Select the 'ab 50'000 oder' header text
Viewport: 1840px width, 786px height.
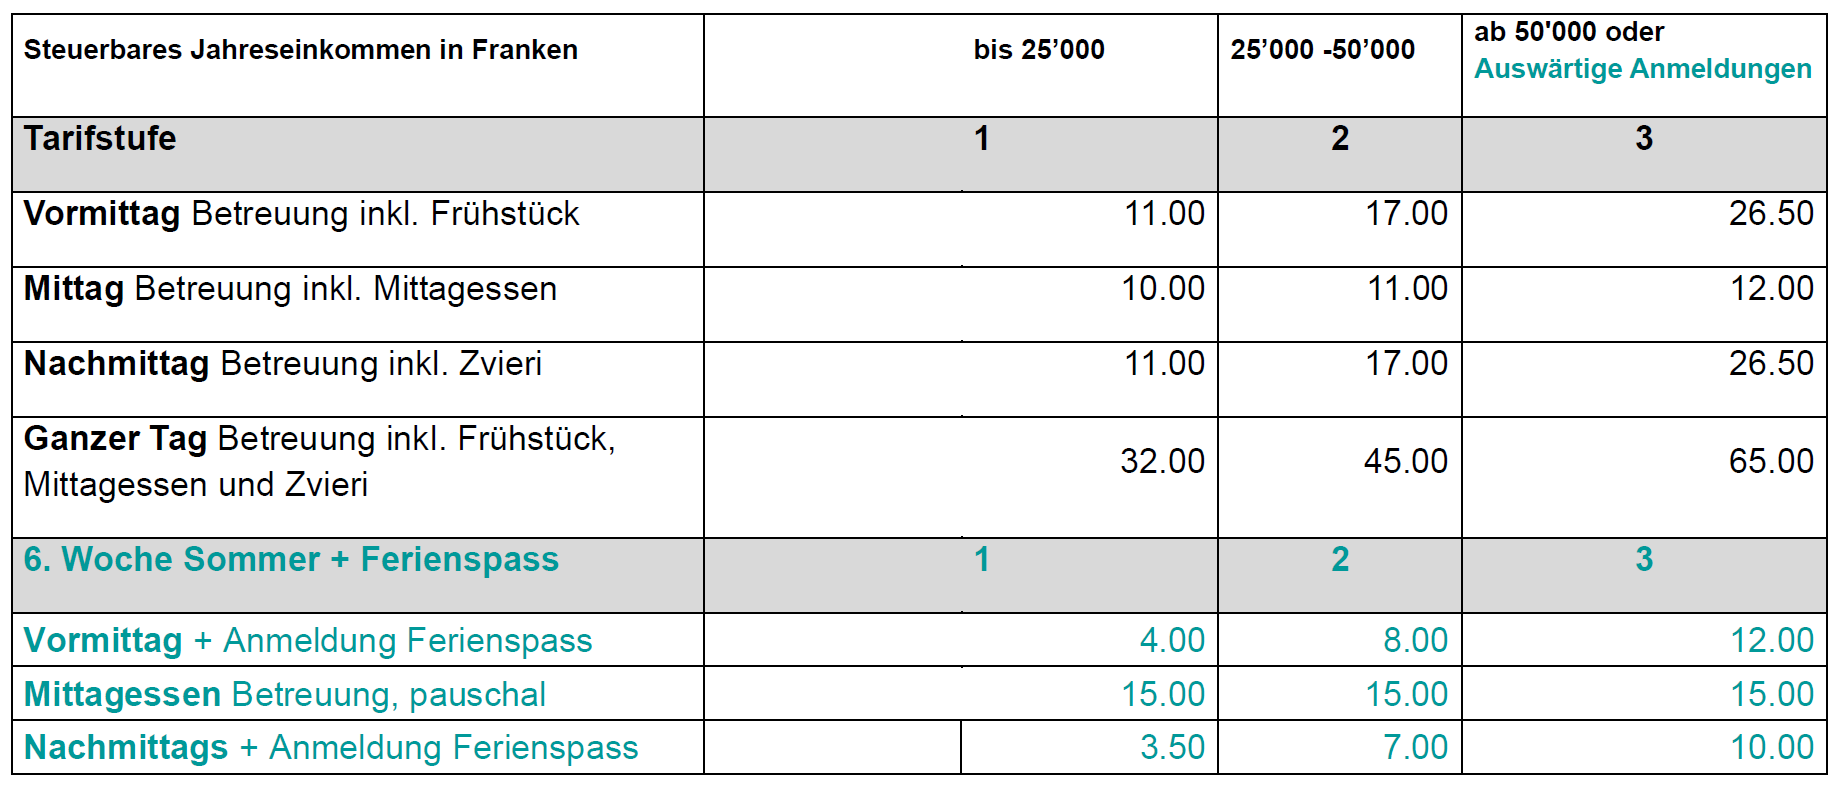[x=1568, y=32]
